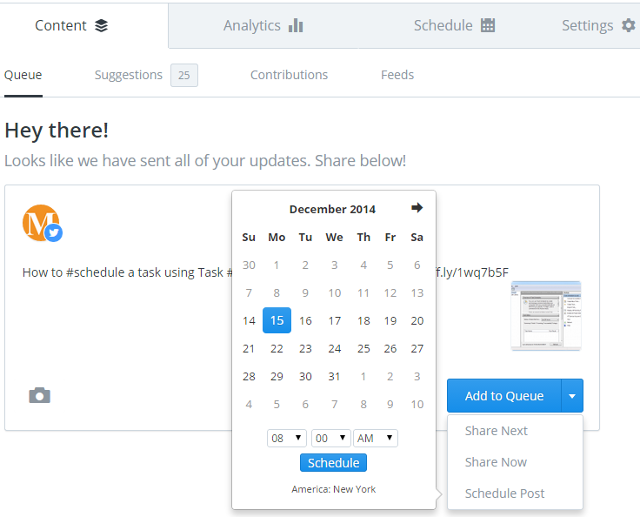Open the minutes dropdown showing 00

330,438
